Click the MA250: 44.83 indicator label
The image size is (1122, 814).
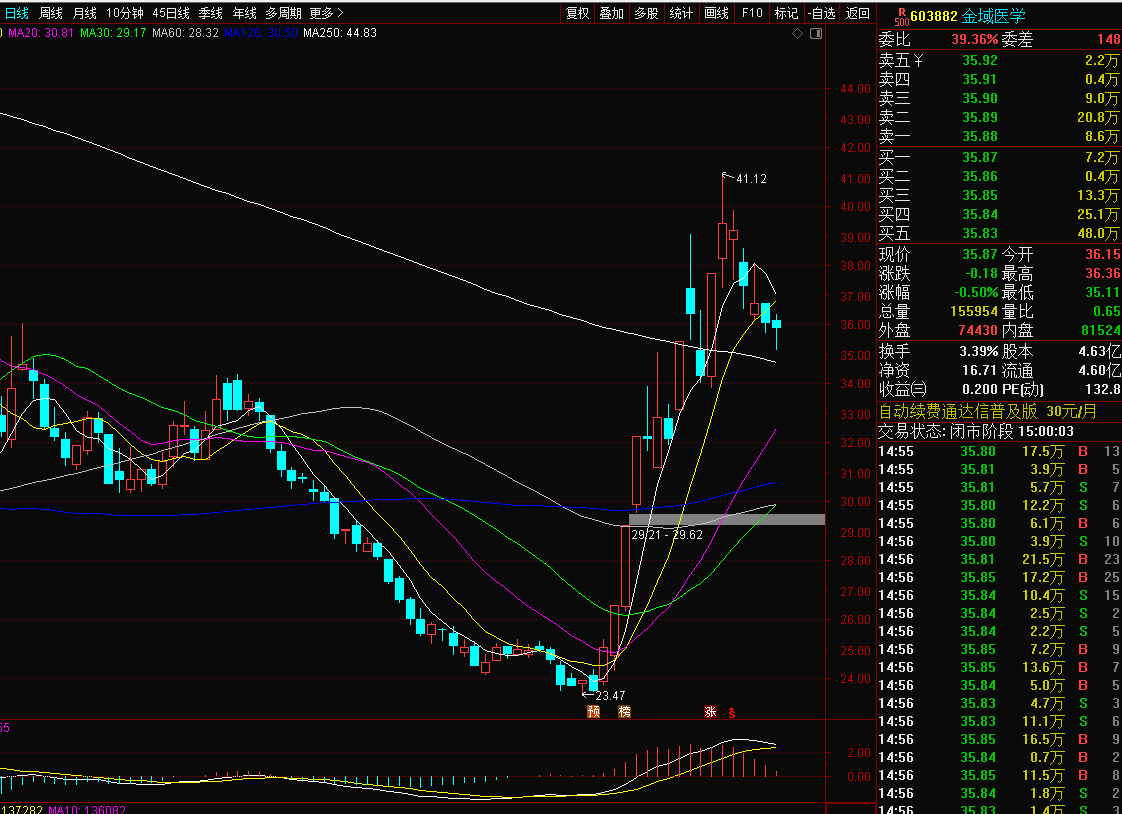(x=340, y=33)
